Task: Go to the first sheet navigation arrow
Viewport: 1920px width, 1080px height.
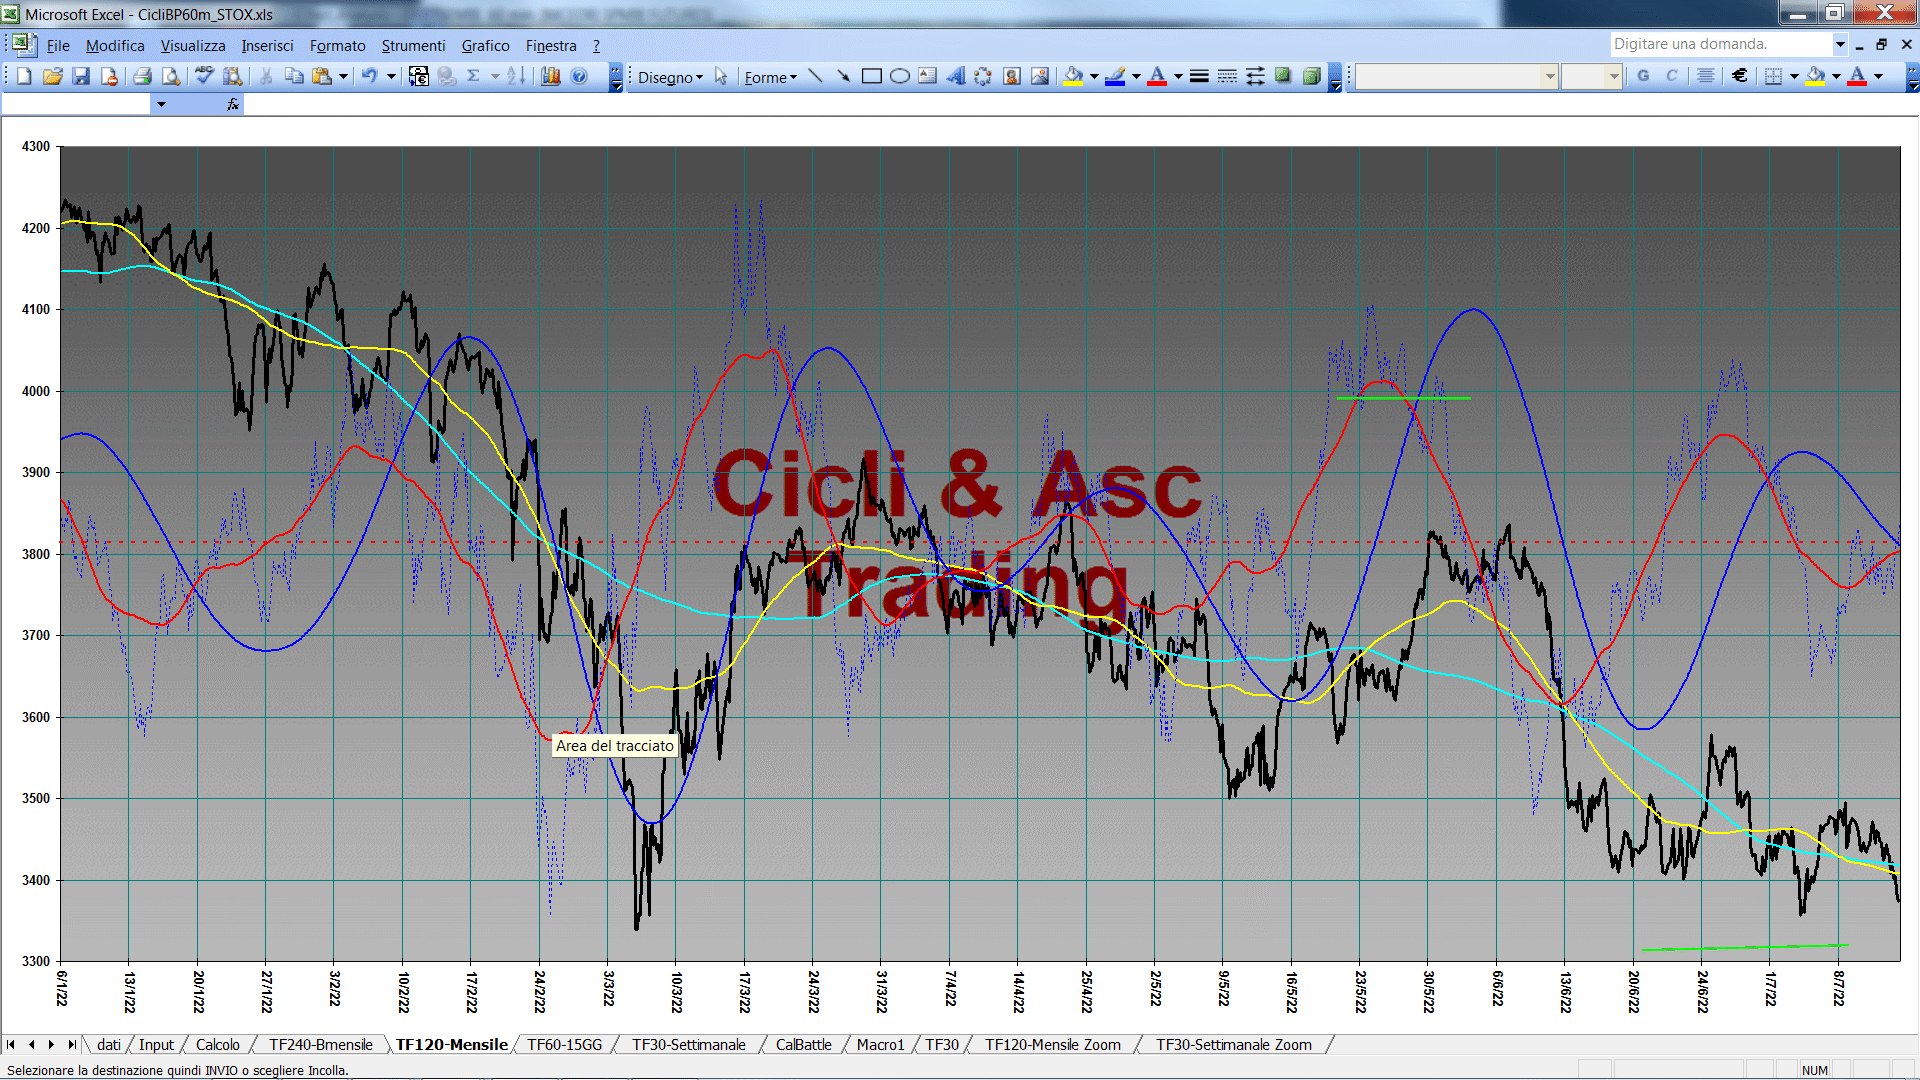Action: coord(11,1044)
